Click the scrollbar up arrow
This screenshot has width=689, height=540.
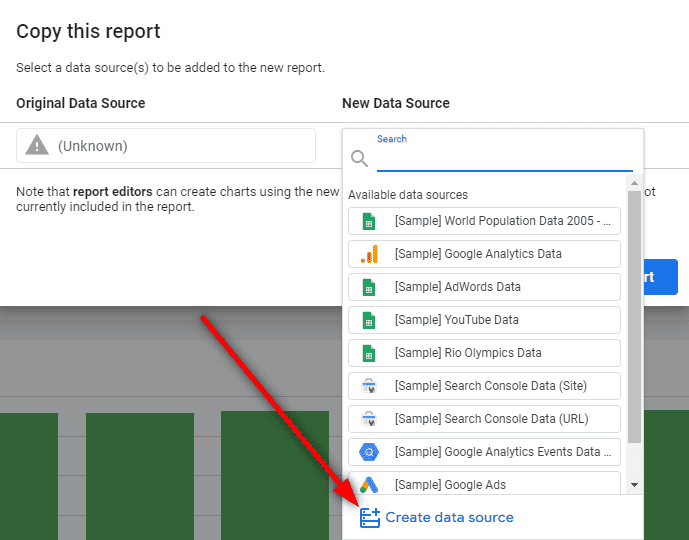[634, 183]
